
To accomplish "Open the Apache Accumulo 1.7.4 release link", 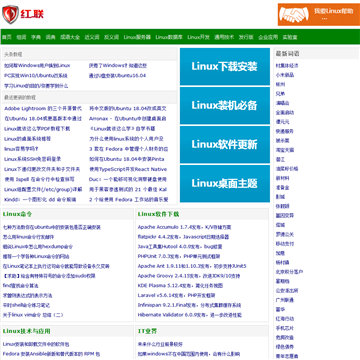I will coord(184,227).
